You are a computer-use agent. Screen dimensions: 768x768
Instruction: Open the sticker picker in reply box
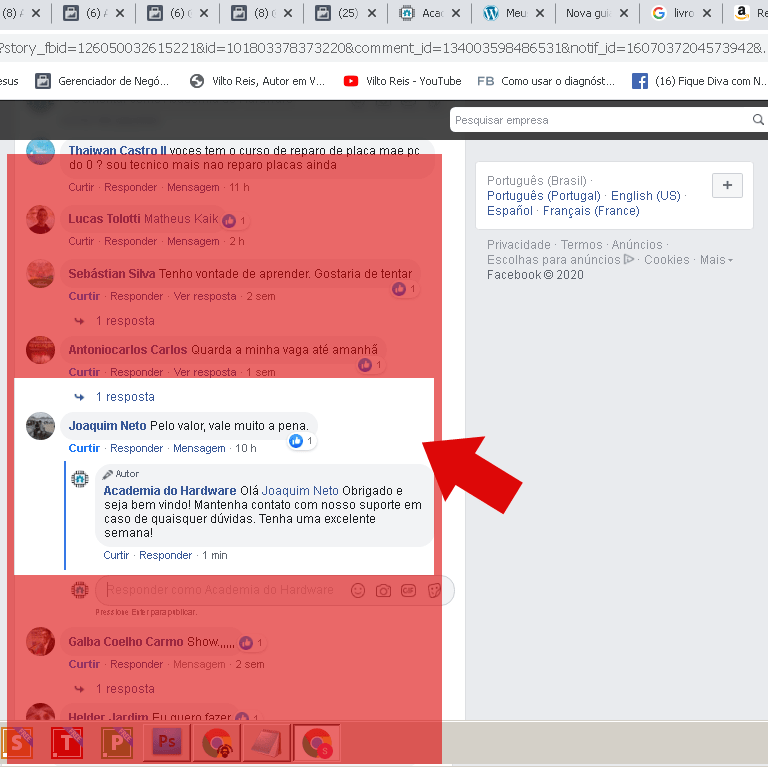coord(434,591)
